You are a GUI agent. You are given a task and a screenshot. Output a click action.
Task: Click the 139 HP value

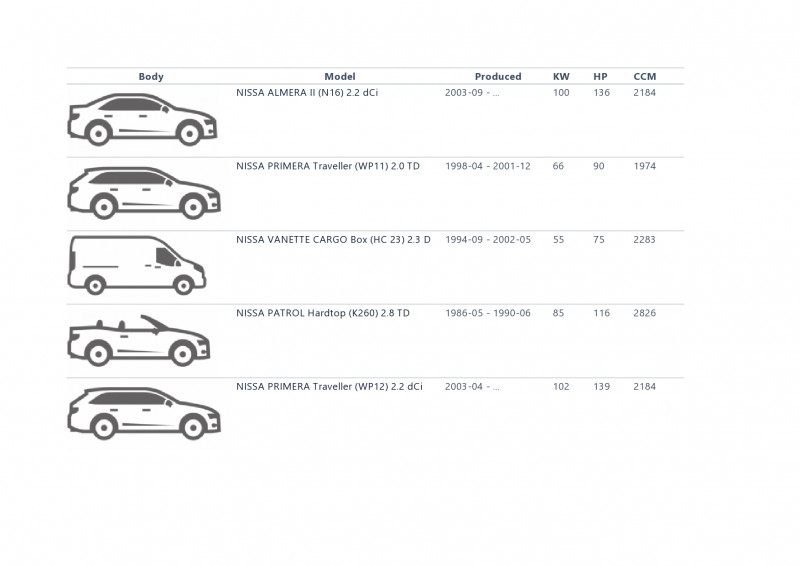coord(602,387)
